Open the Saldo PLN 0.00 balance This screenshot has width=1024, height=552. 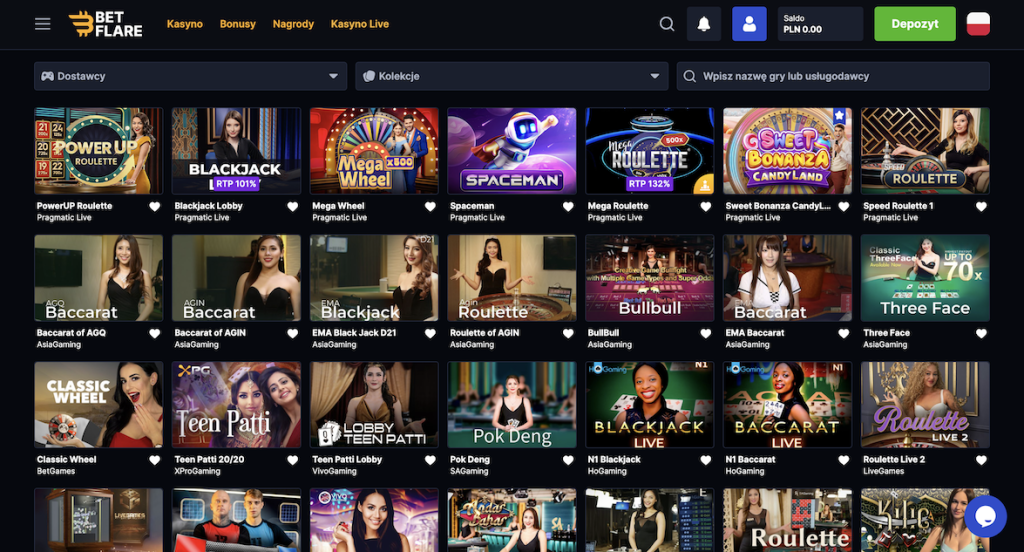(820, 24)
